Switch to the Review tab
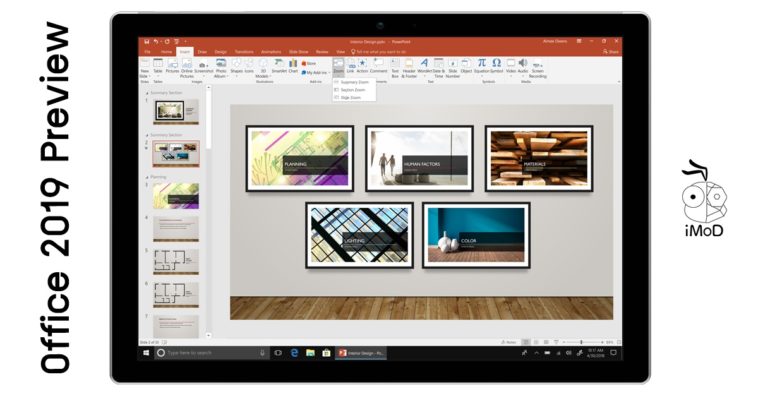758x396 pixels. pyautogui.click(x=322, y=52)
